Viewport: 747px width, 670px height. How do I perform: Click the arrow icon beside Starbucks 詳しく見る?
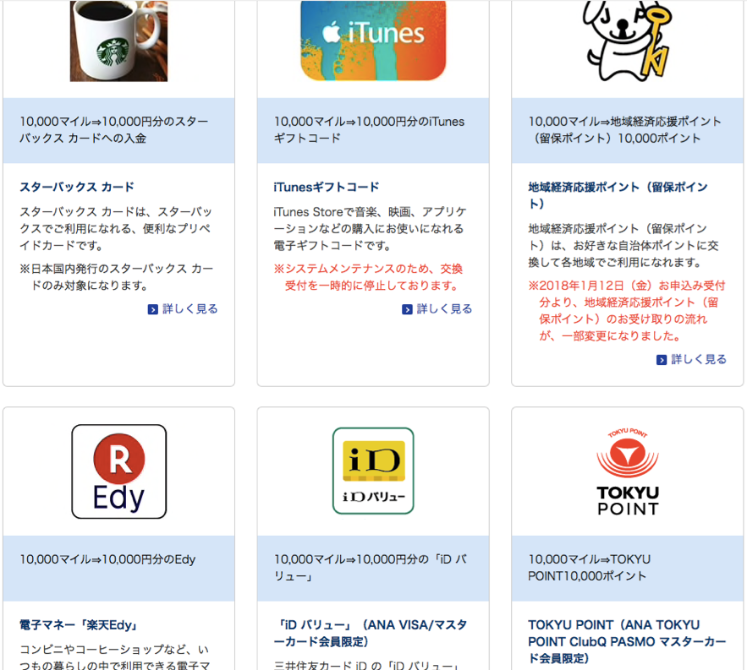(x=152, y=310)
